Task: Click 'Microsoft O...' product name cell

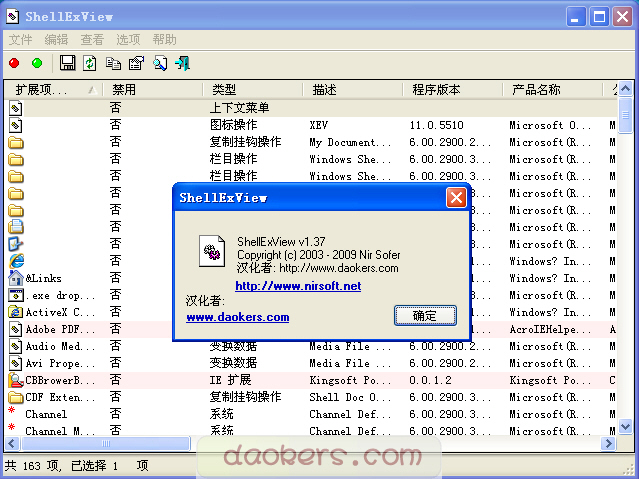Action: 550,125
